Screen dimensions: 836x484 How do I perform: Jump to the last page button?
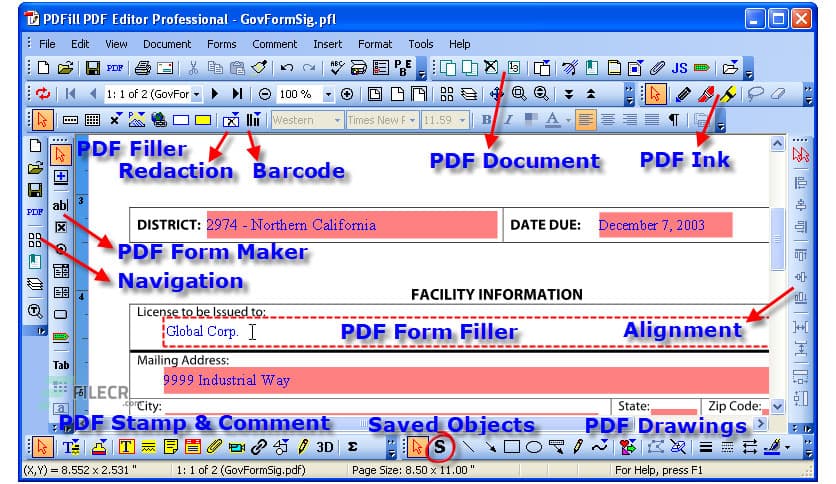[237, 94]
